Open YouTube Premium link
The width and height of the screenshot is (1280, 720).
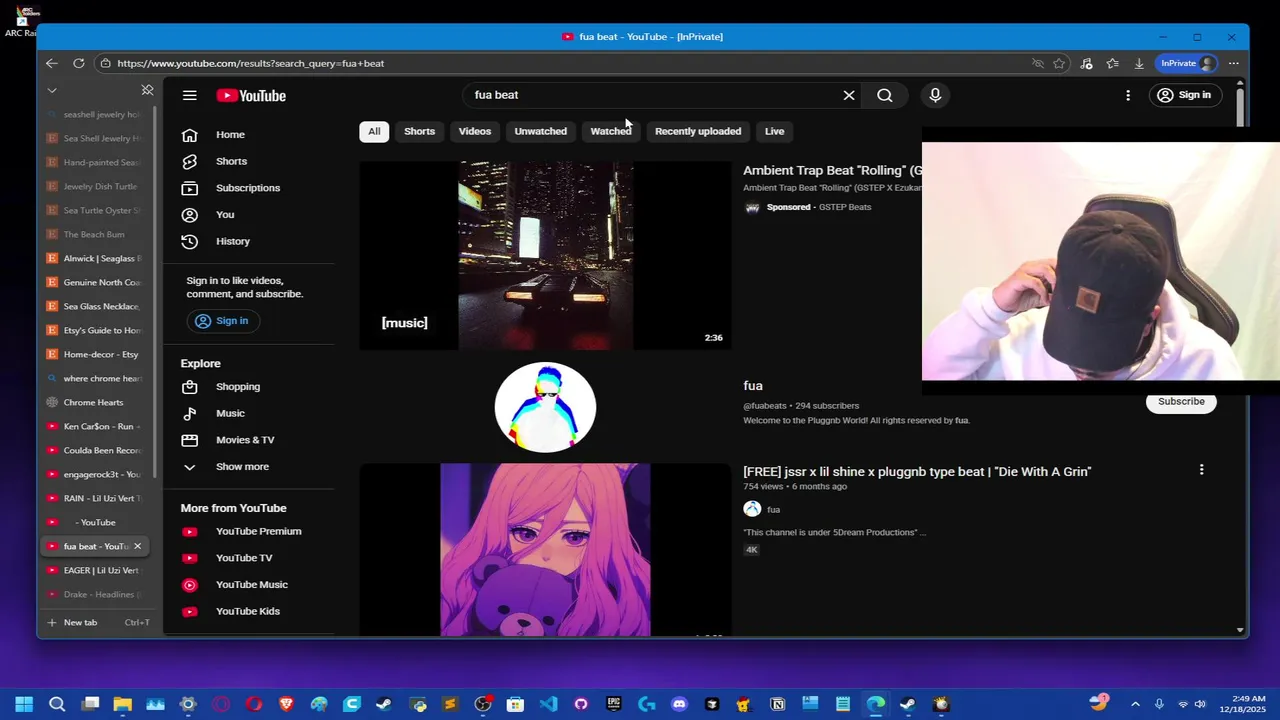coord(248,531)
